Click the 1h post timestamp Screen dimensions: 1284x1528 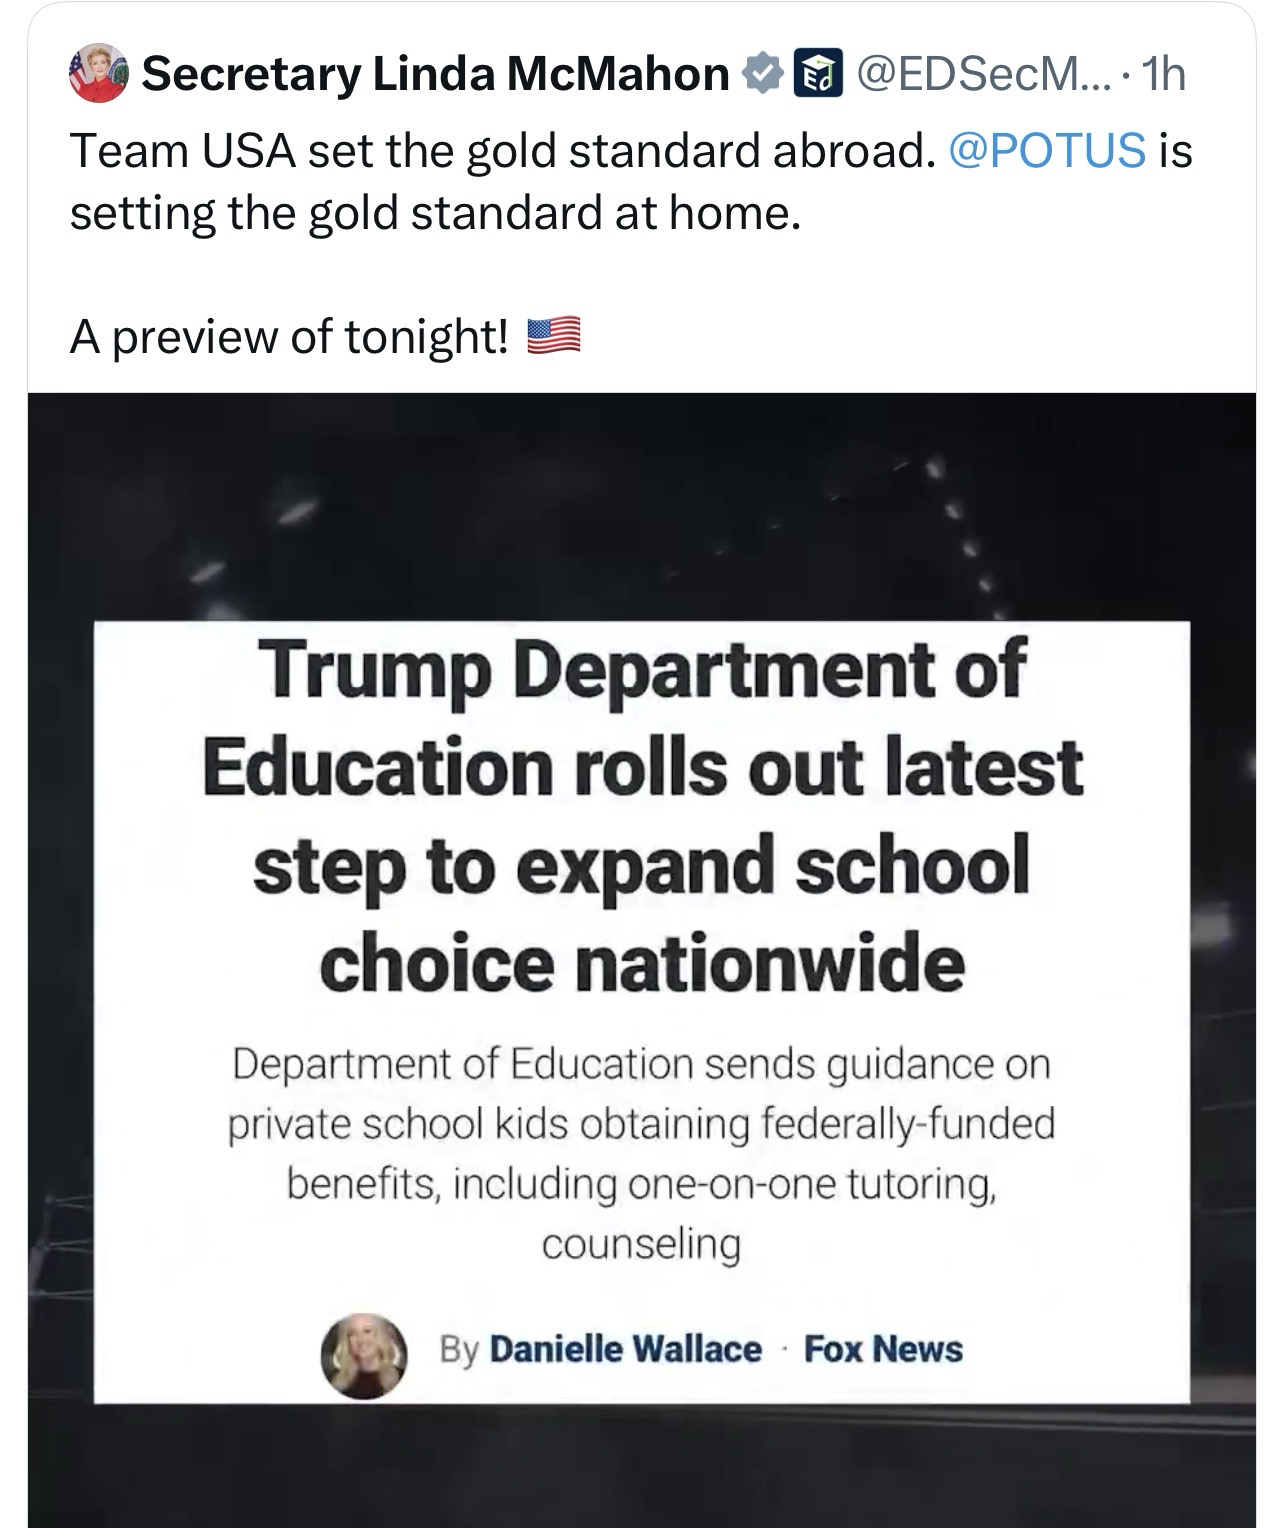[x=1164, y=74]
